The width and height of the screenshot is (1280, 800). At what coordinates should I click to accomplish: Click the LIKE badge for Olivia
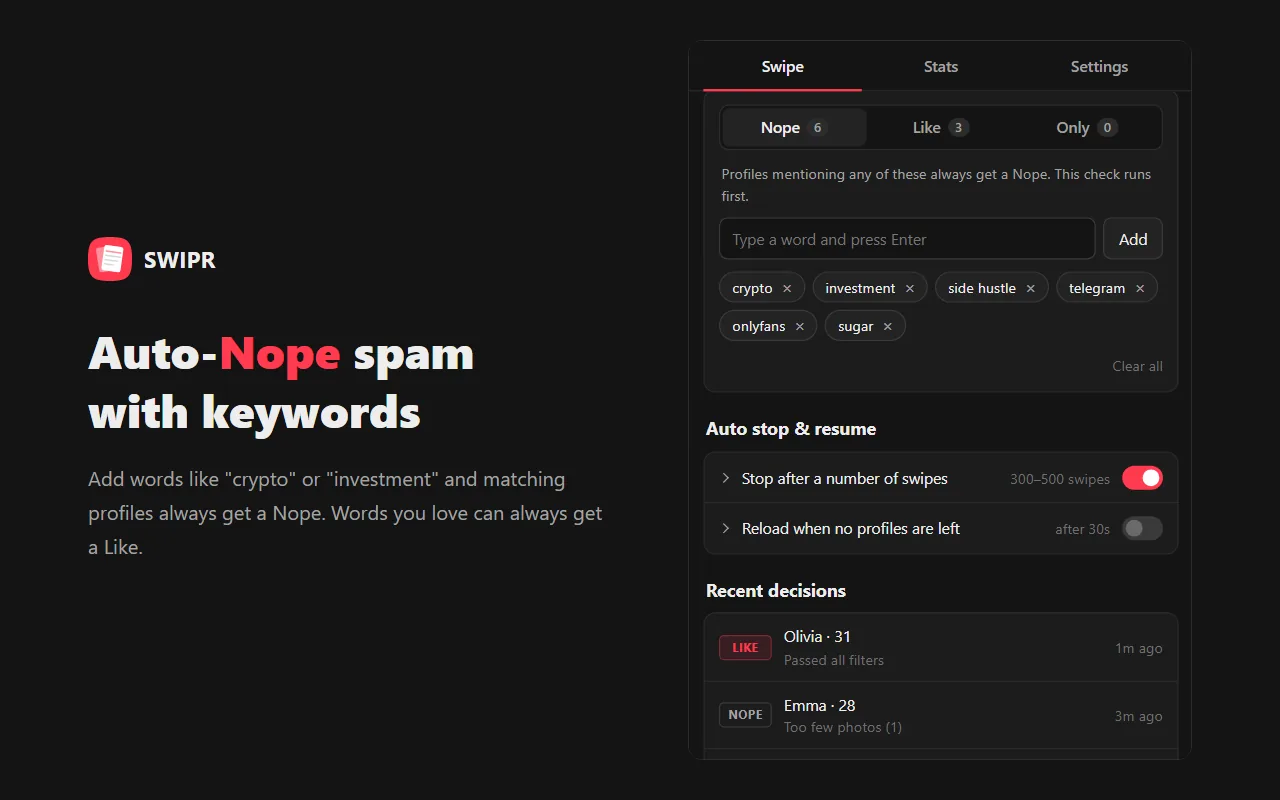point(745,647)
